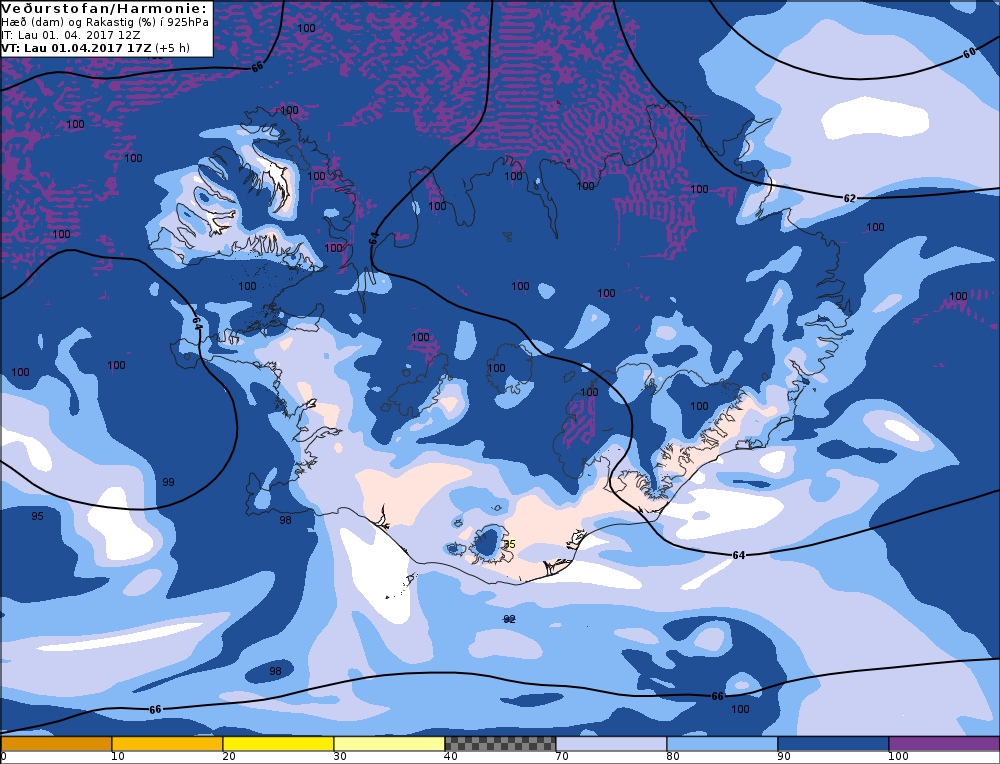Click the orange 10–20 legend swatch
Screen dimensions: 1000x764
tap(167, 744)
